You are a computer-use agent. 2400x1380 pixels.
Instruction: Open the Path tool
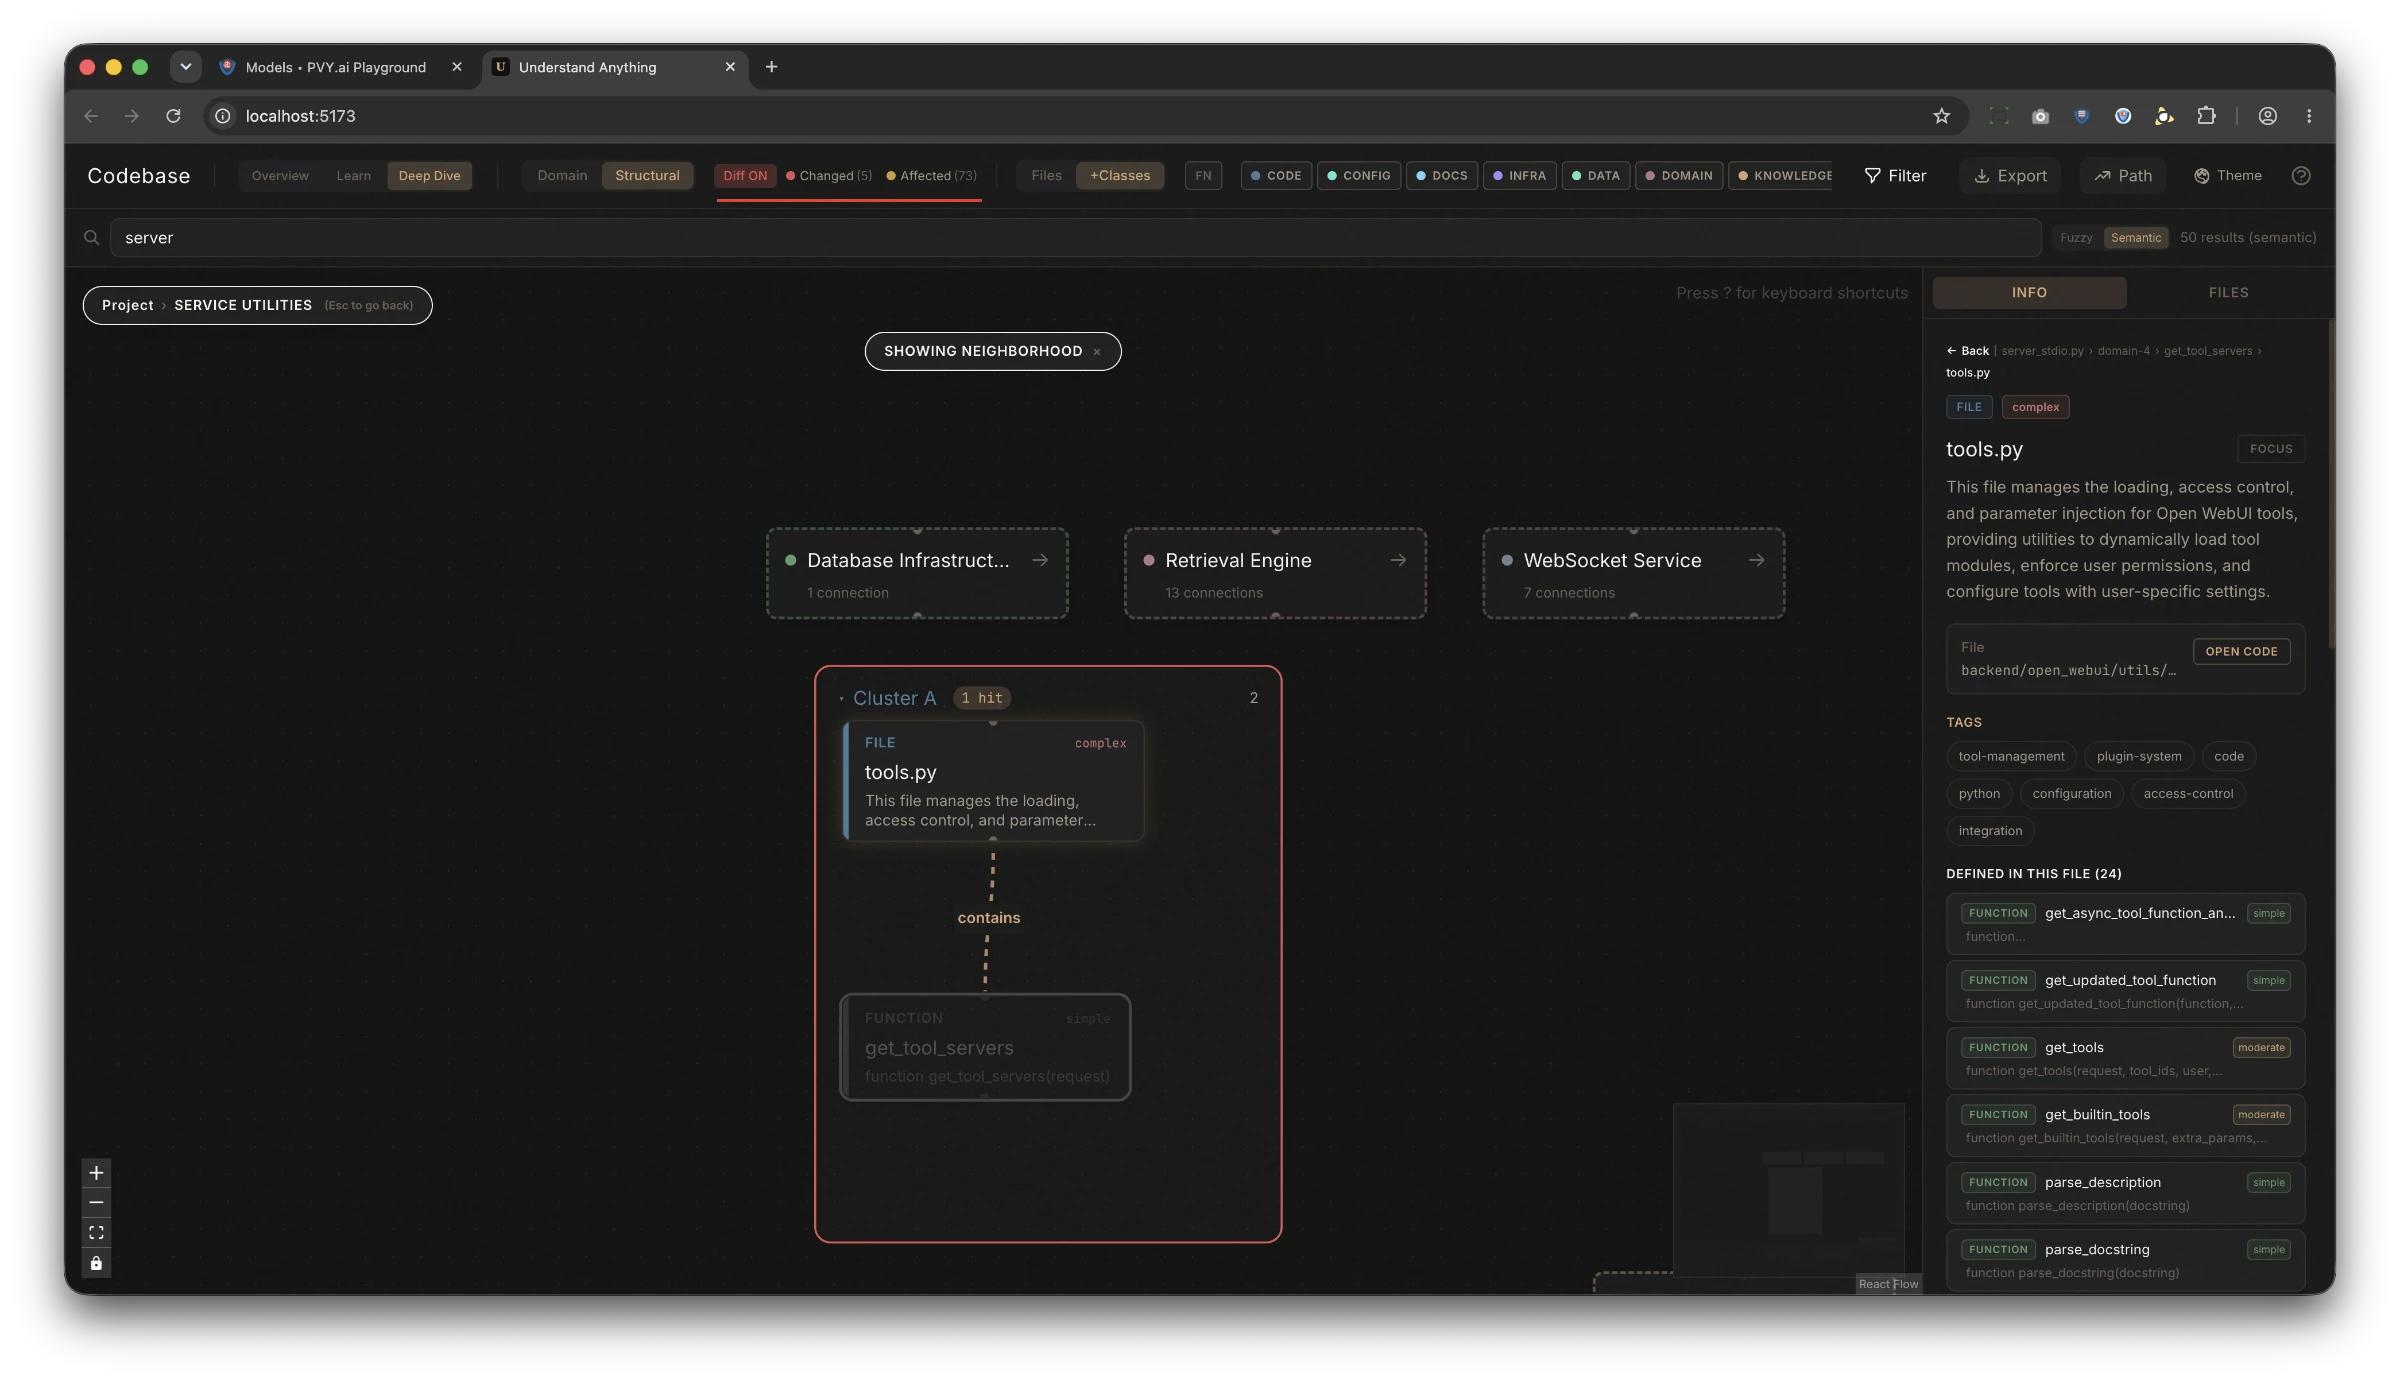[2123, 176]
